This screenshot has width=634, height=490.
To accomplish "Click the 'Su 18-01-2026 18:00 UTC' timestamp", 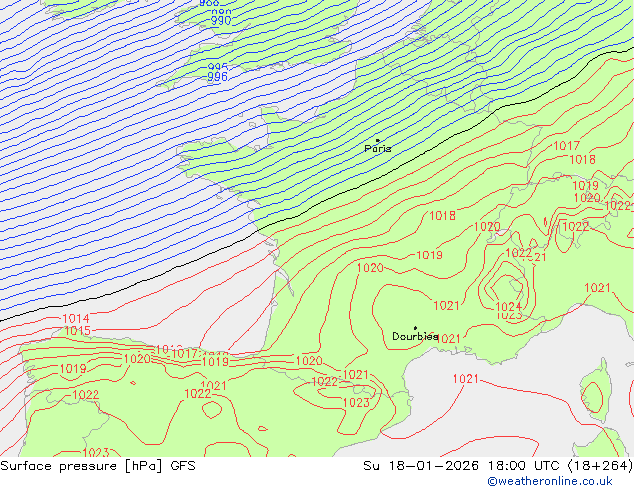I will (x=461, y=466).
